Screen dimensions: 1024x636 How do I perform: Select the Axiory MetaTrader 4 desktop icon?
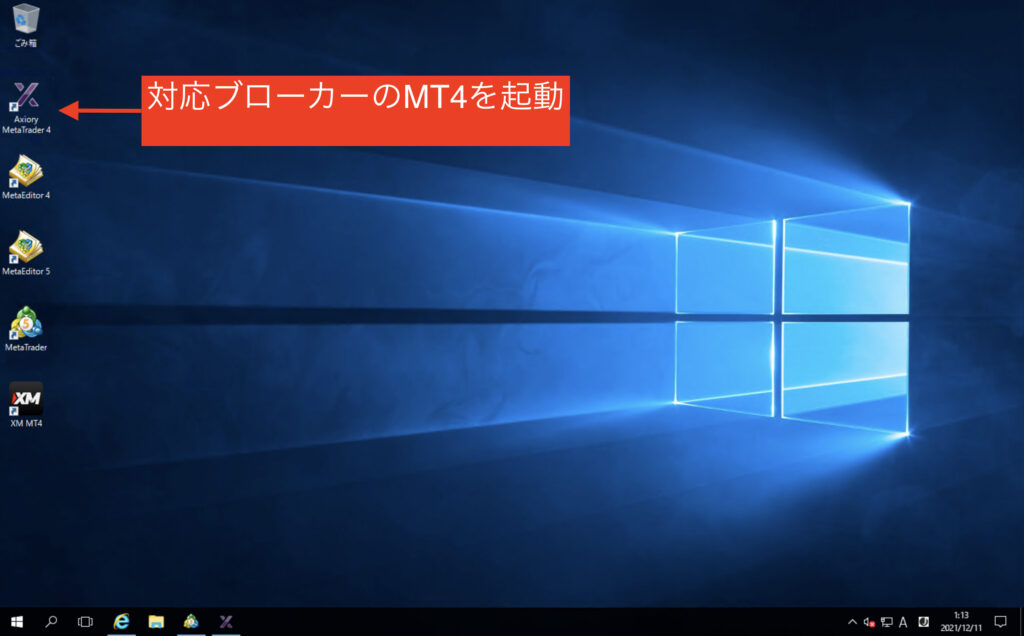(x=26, y=100)
